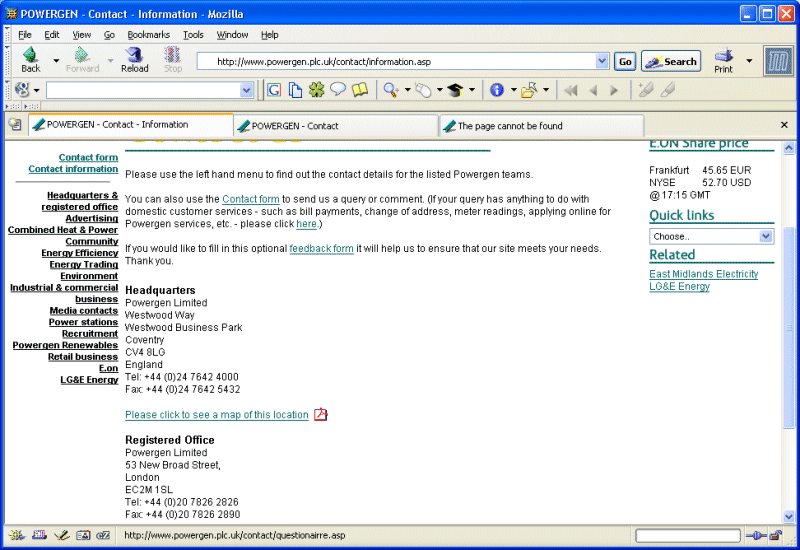Click the highlighter pen icon
The width and height of the screenshot is (800, 550).
click(646, 90)
